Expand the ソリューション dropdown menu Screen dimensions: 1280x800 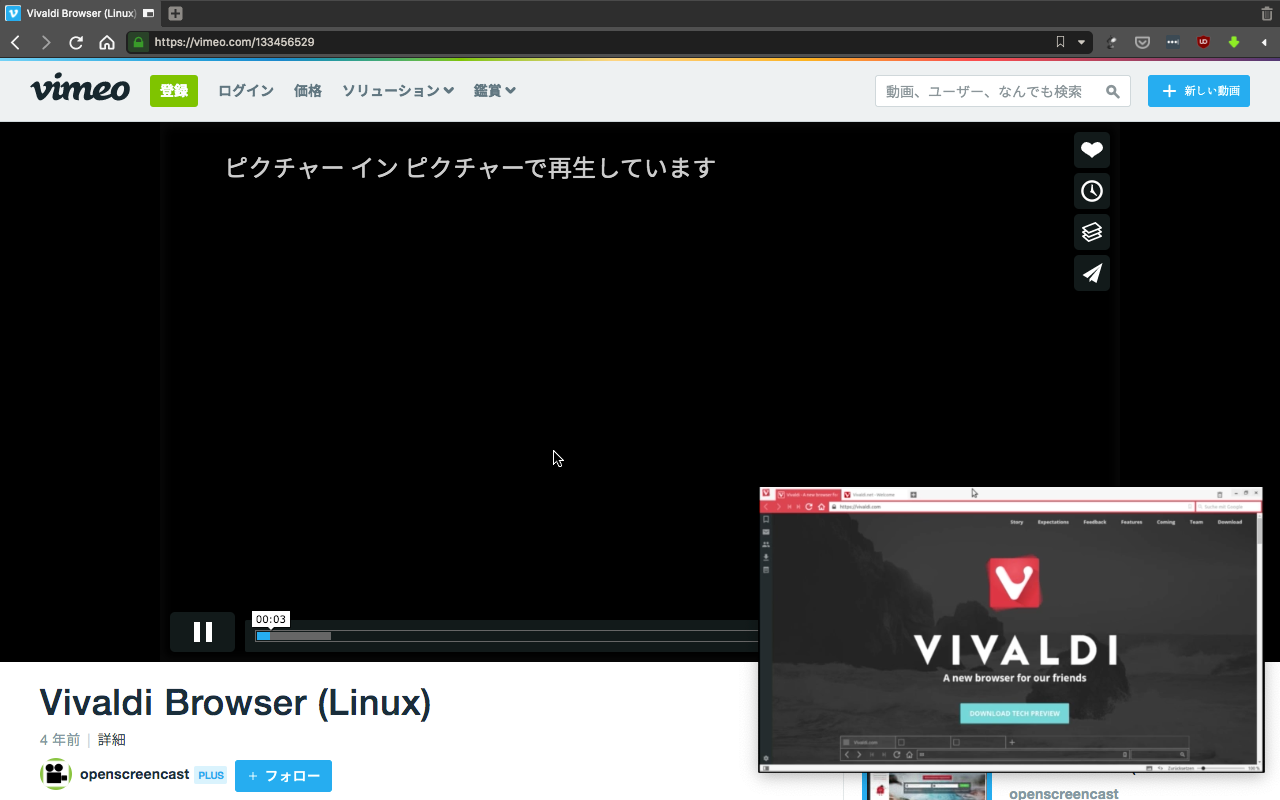click(x=398, y=90)
